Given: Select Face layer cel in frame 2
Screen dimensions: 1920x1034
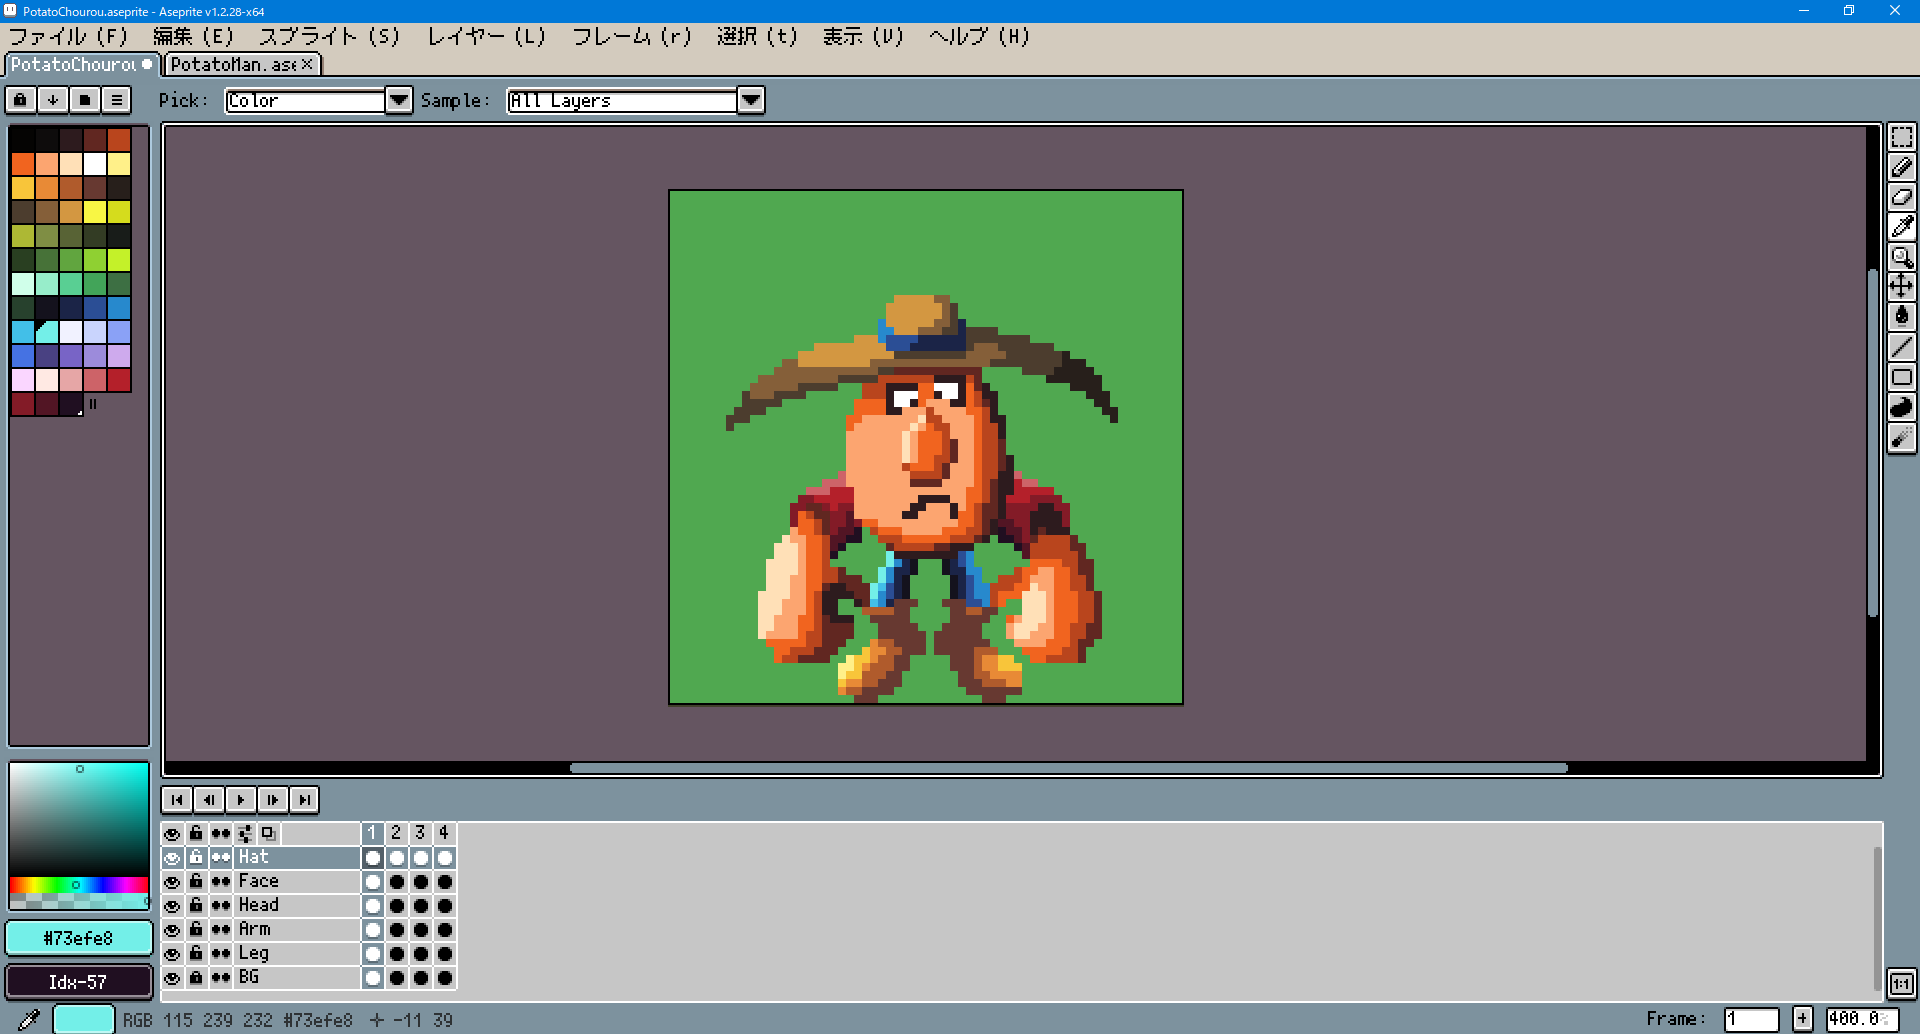Looking at the screenshot, I should 397,882.
